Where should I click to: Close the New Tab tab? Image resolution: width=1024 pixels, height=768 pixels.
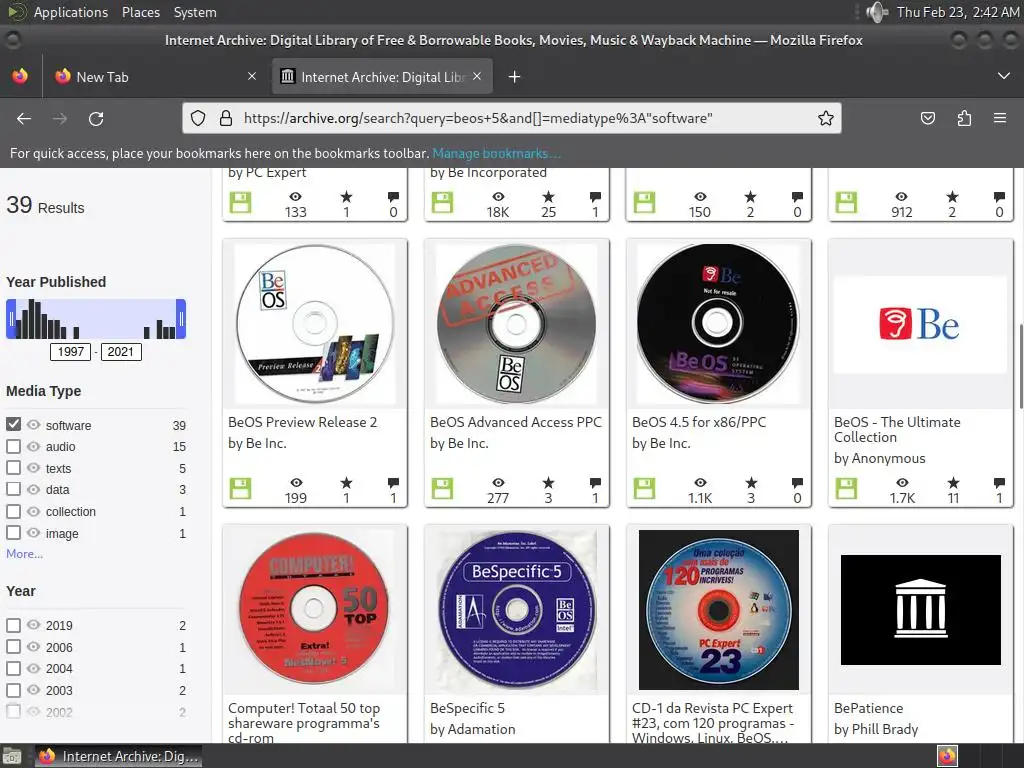click(x=252, y=76)
